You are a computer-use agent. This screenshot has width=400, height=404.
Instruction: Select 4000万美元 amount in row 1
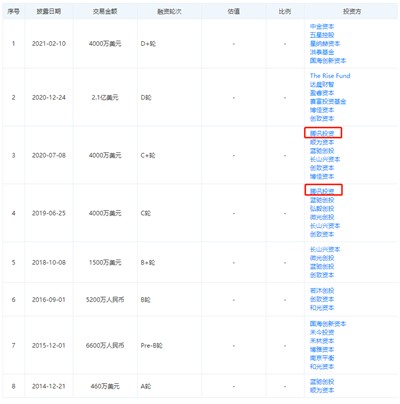tap(105, 44)
